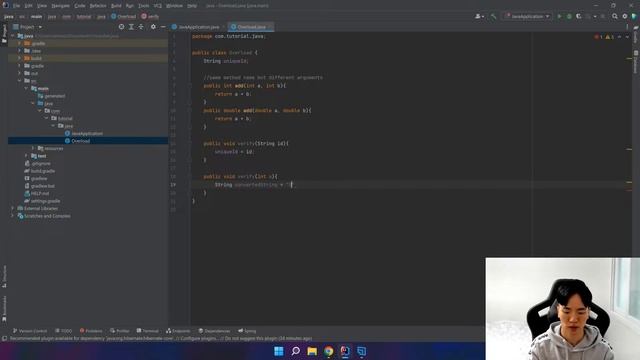
Task: Click IntelliJ IDEA icon on taskbar
Action: tap(345, 351)
